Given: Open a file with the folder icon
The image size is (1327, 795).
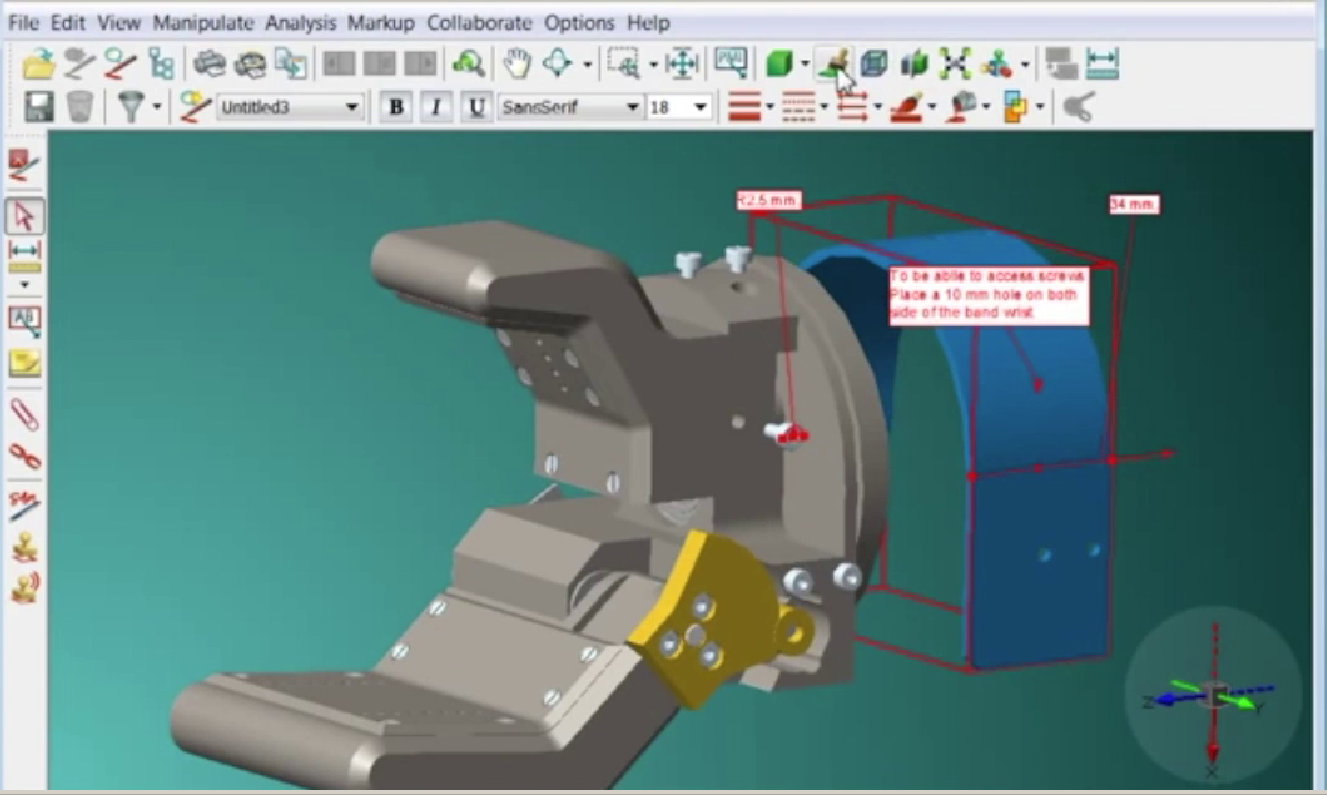Looking at the screenshot, I should pyautogui.click(x=39, y=65).
